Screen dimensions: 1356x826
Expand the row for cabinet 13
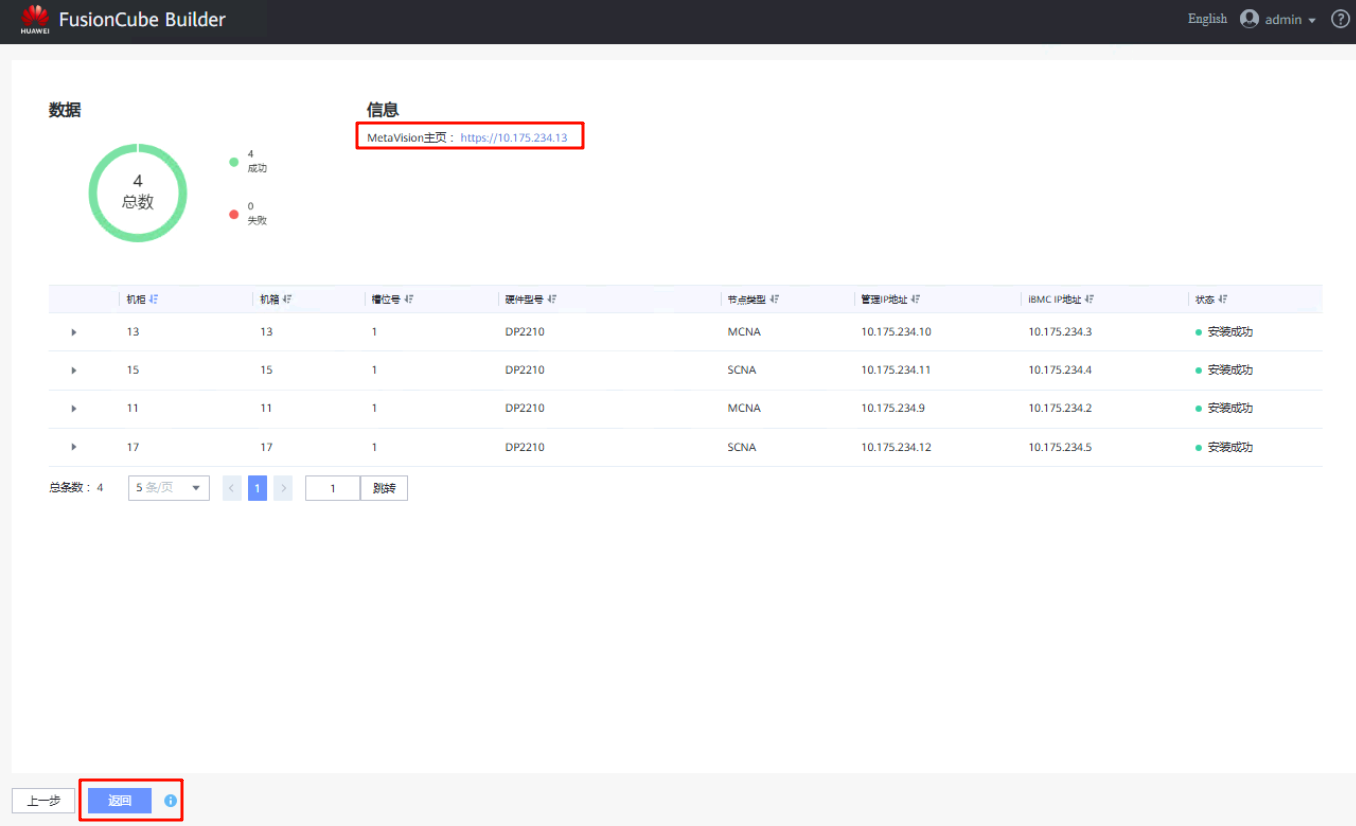74,332
